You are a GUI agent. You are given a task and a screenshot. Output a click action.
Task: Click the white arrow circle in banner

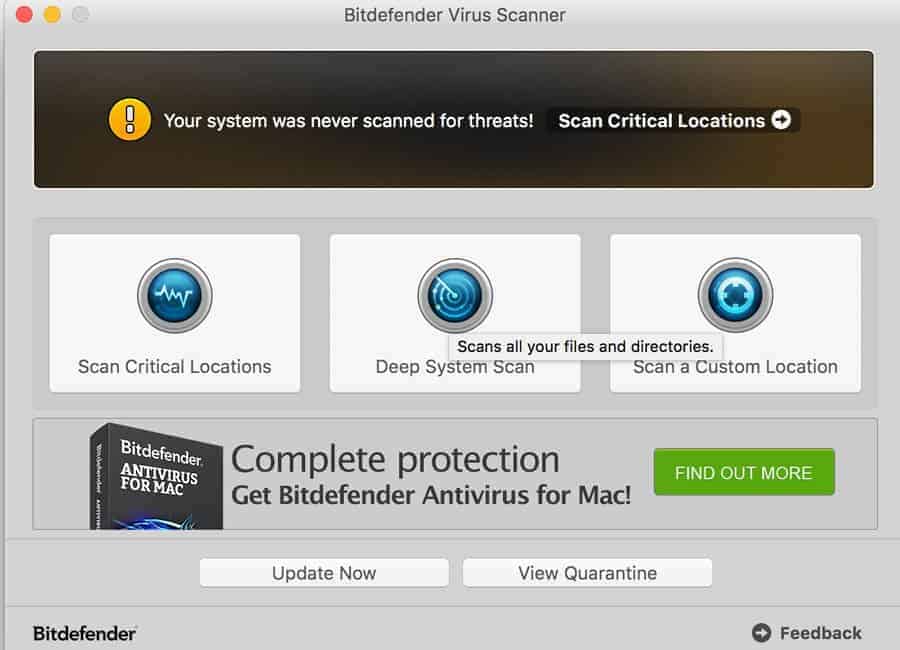pyautogui.click(x=781, y=119)
